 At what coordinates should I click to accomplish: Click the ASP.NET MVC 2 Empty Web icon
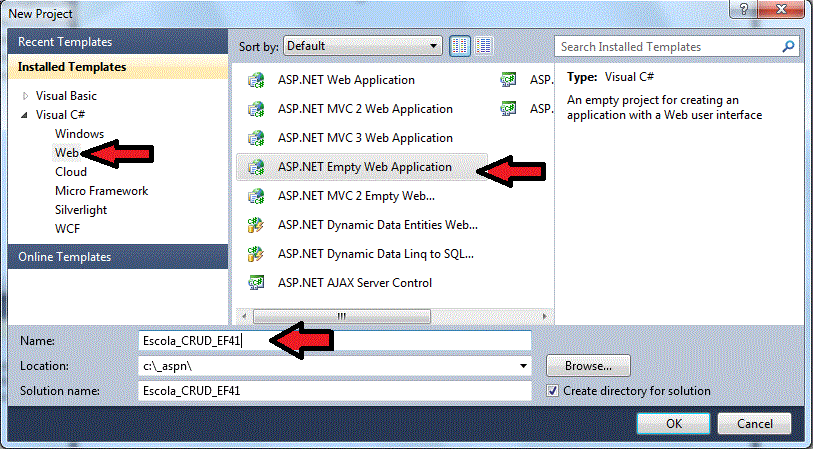pyautogui.click(x=256, y=196)
